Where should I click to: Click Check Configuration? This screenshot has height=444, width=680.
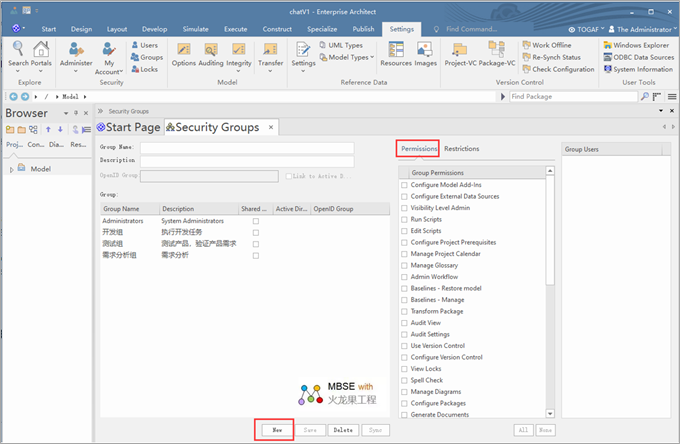click(x=559, y=69)
